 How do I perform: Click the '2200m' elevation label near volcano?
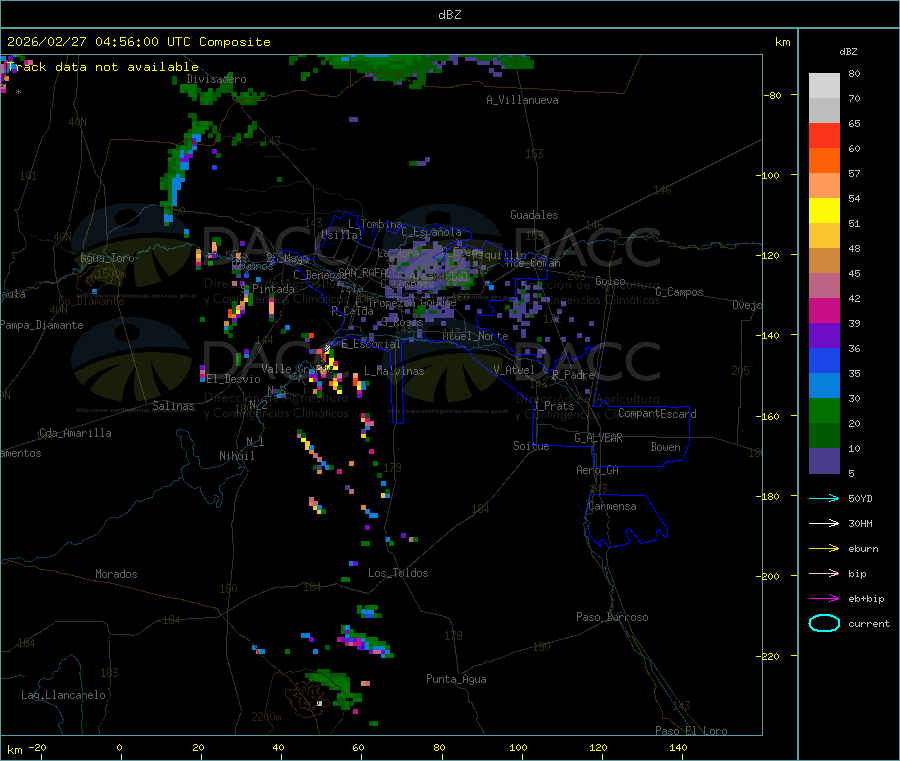(266, 717)
